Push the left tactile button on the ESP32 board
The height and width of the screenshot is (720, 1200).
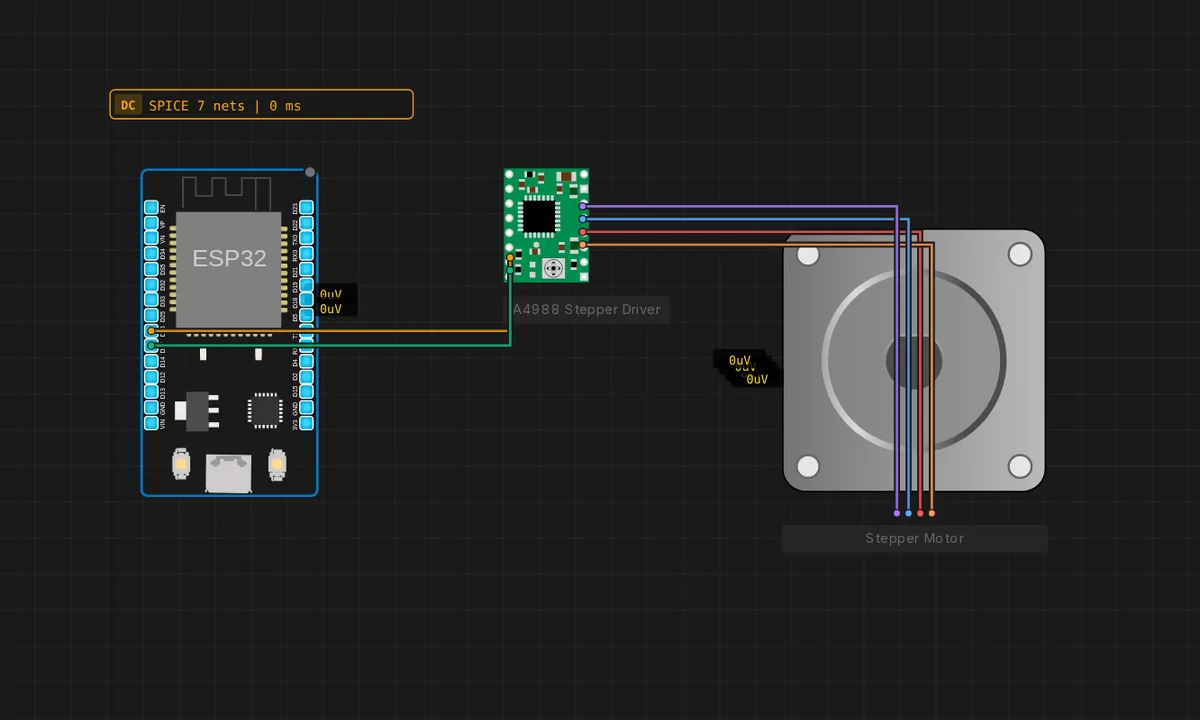point(181,462)
